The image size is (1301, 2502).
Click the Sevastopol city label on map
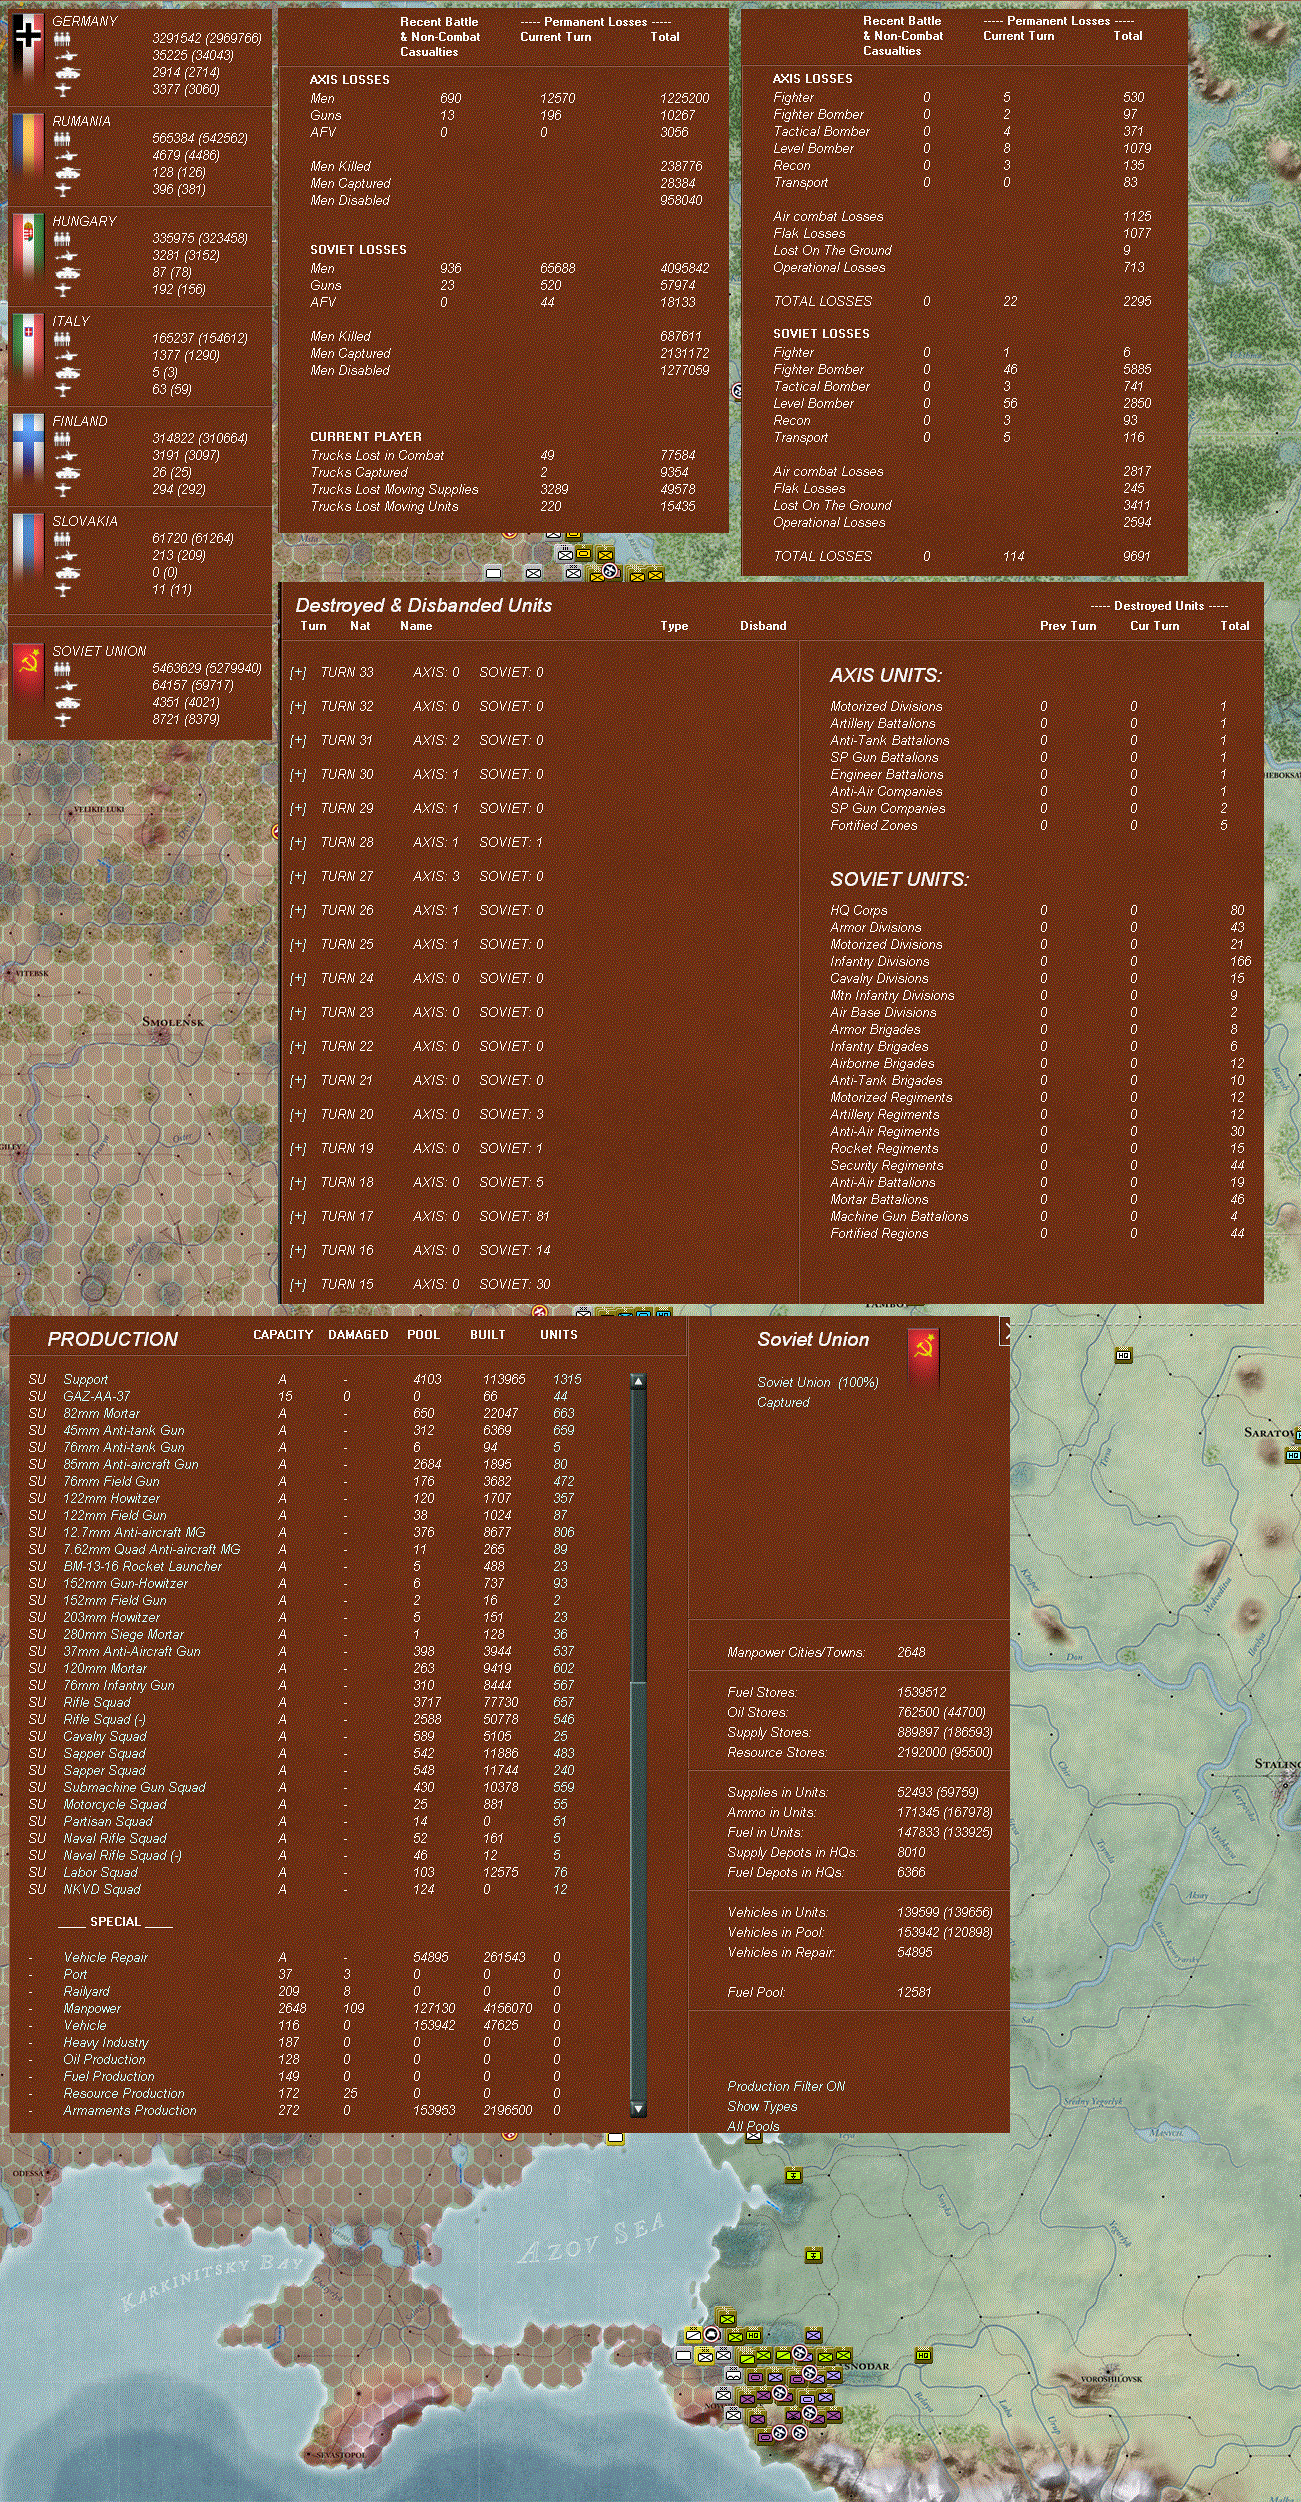[x=340, y=2455]
